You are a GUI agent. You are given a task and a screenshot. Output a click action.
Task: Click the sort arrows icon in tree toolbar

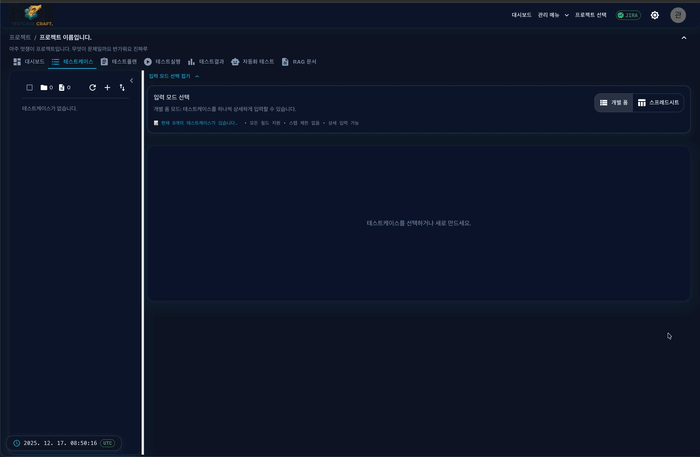pos(122,88)
